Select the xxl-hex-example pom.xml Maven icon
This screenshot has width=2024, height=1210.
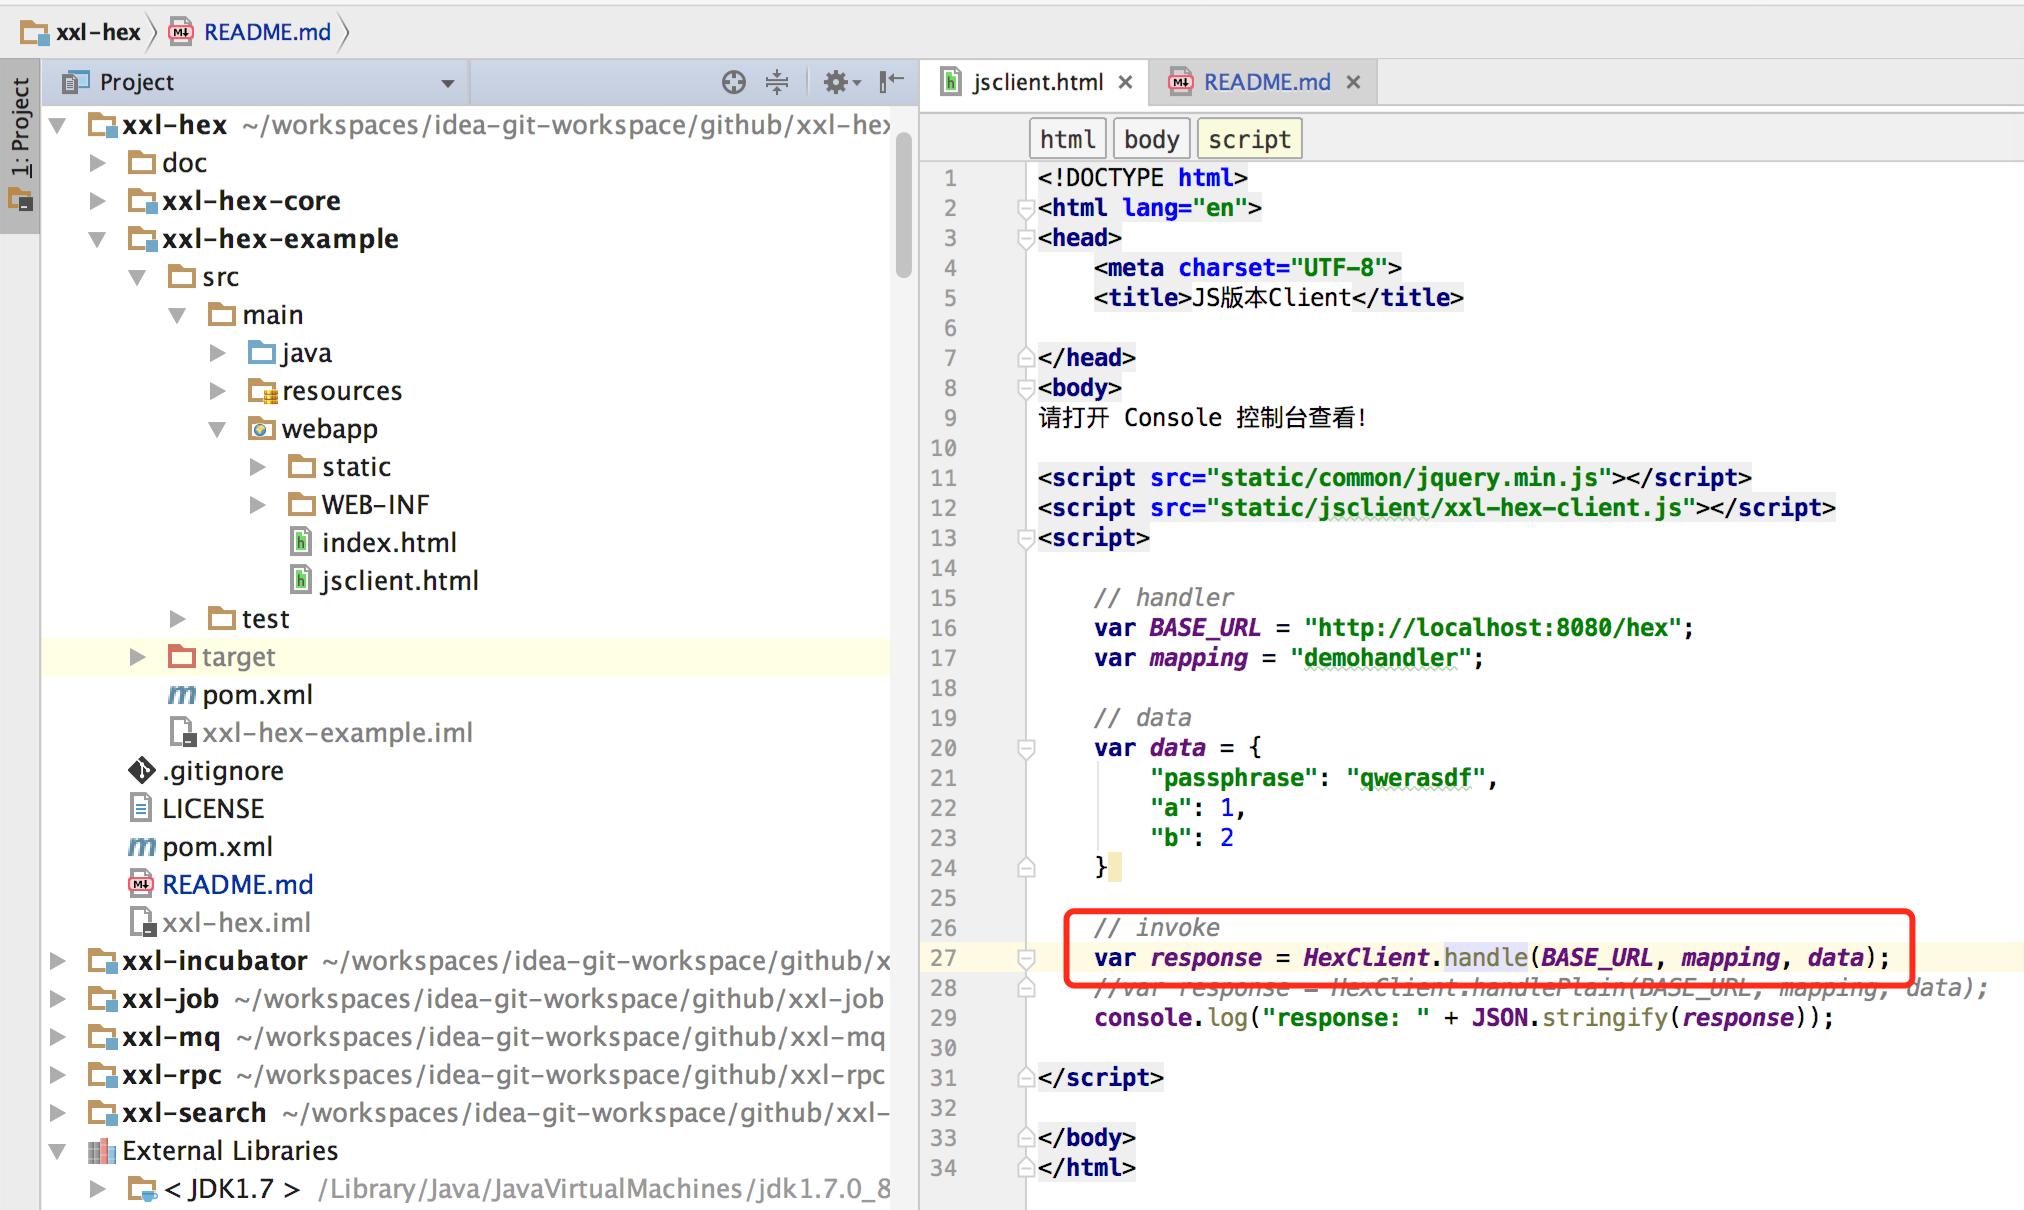tap(181, 695)
